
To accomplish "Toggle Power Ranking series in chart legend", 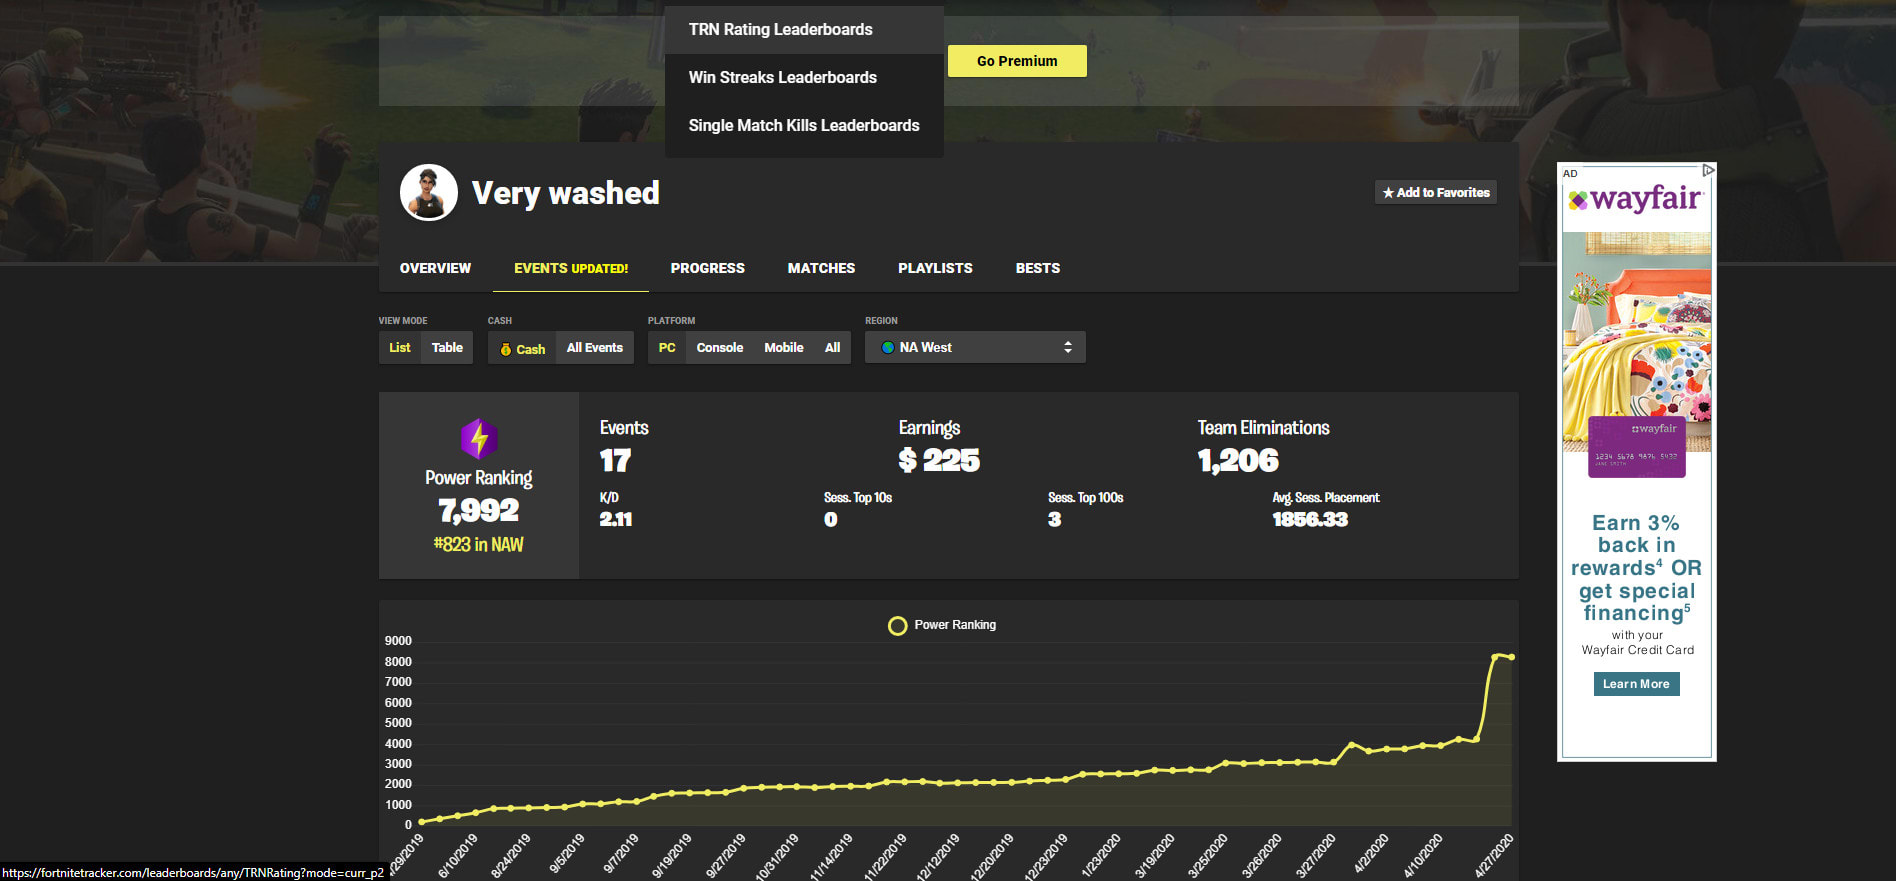I will [x=942, y=625].
